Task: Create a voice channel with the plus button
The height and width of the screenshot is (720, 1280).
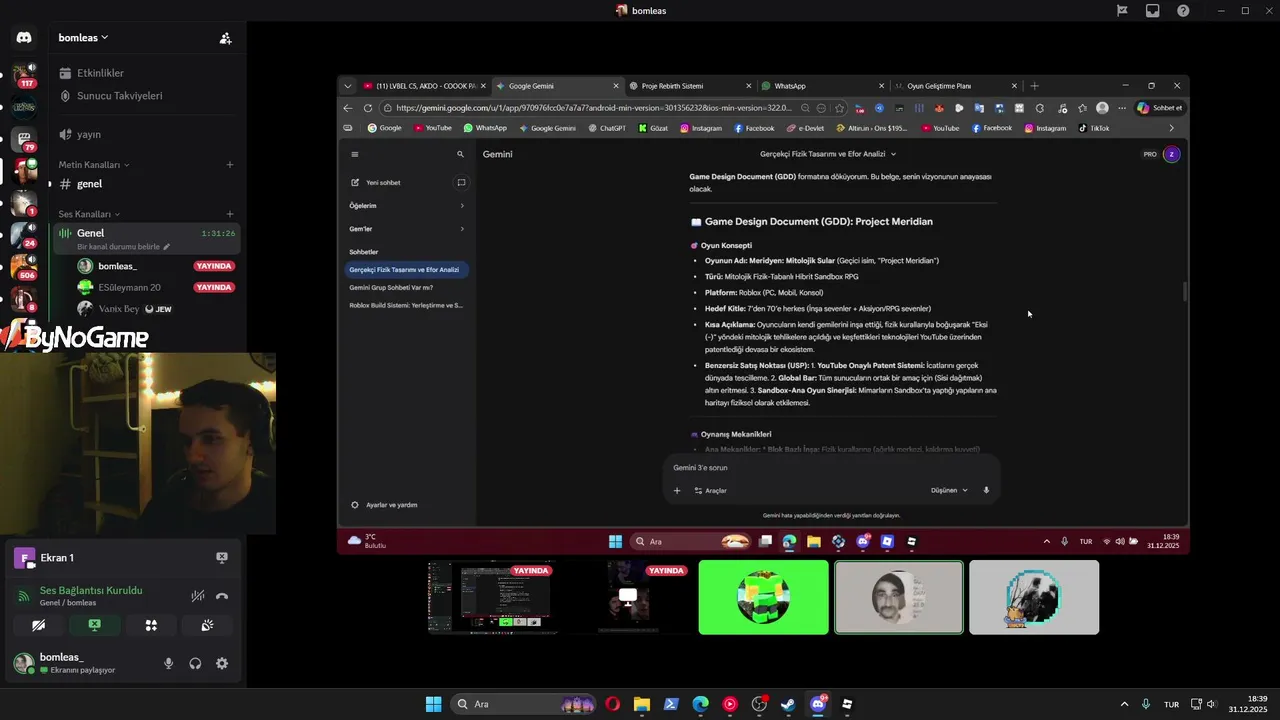Action: 229,214
